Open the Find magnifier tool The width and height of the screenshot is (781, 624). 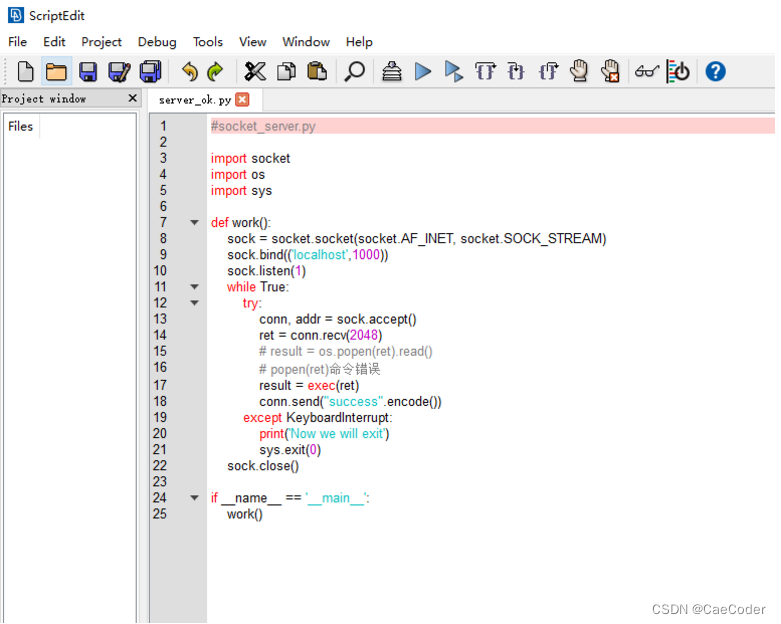click(x=354, y=71)
